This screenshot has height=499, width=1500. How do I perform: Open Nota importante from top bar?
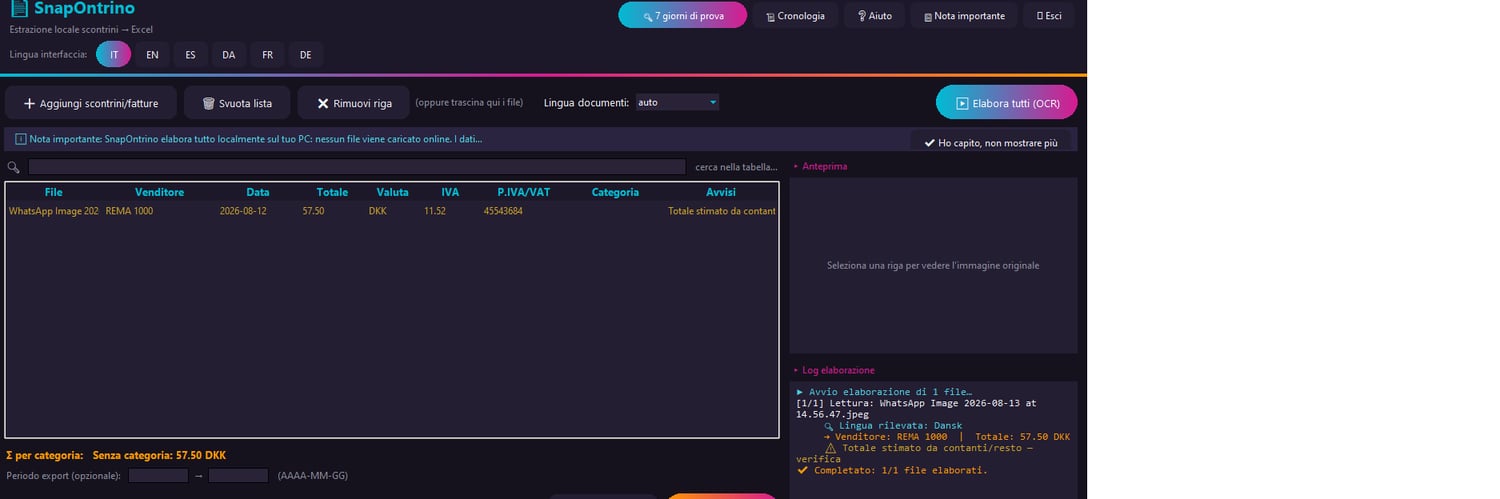point(964,16)
